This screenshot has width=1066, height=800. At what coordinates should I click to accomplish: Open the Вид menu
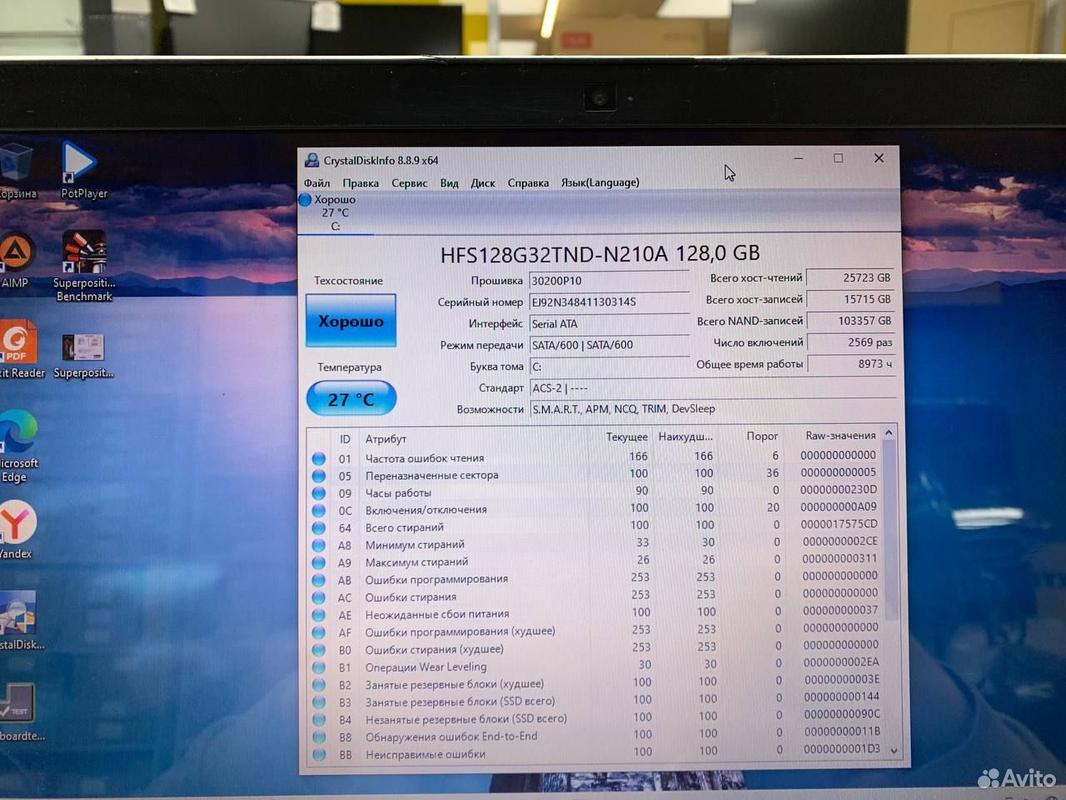click(449, 183)
